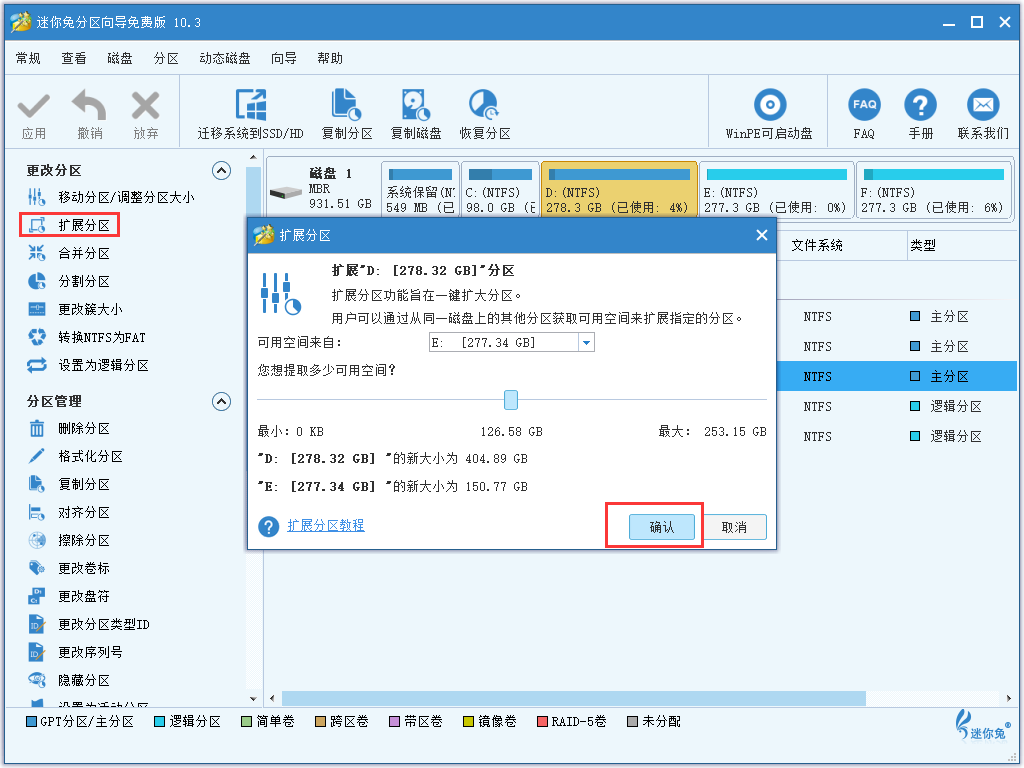Select 隐藏分区 in the sidebar
This screenshot has height=768, width=1024.
(69, 680)
